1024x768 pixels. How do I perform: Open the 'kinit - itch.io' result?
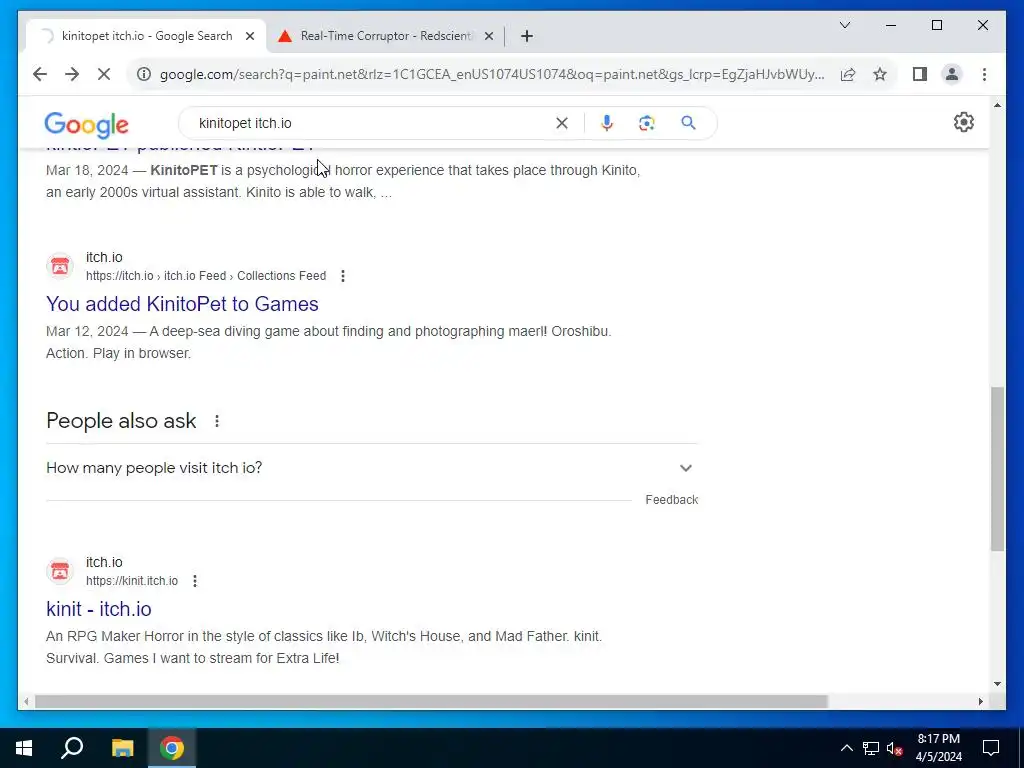[99, 609]
